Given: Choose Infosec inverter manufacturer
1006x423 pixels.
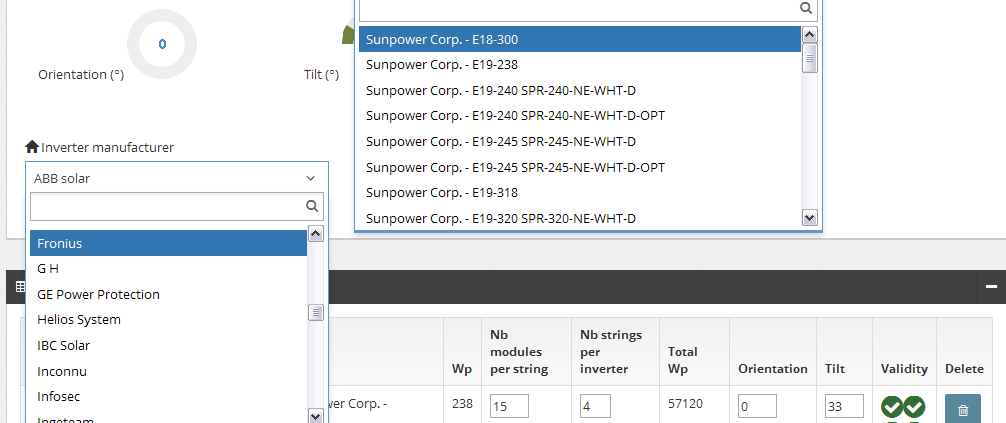Looking at the screenshot, I should click(x=168, y=396).
